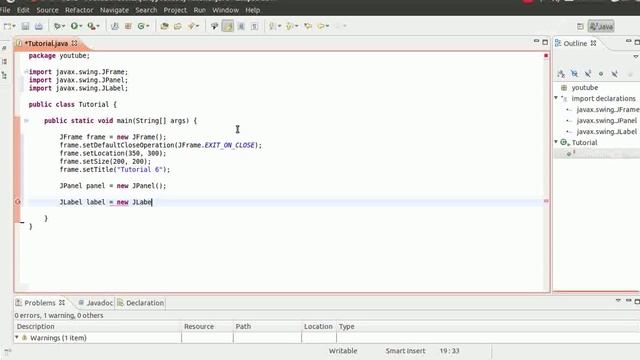Click the New Java Project toolbar icon

pos(115,26)
